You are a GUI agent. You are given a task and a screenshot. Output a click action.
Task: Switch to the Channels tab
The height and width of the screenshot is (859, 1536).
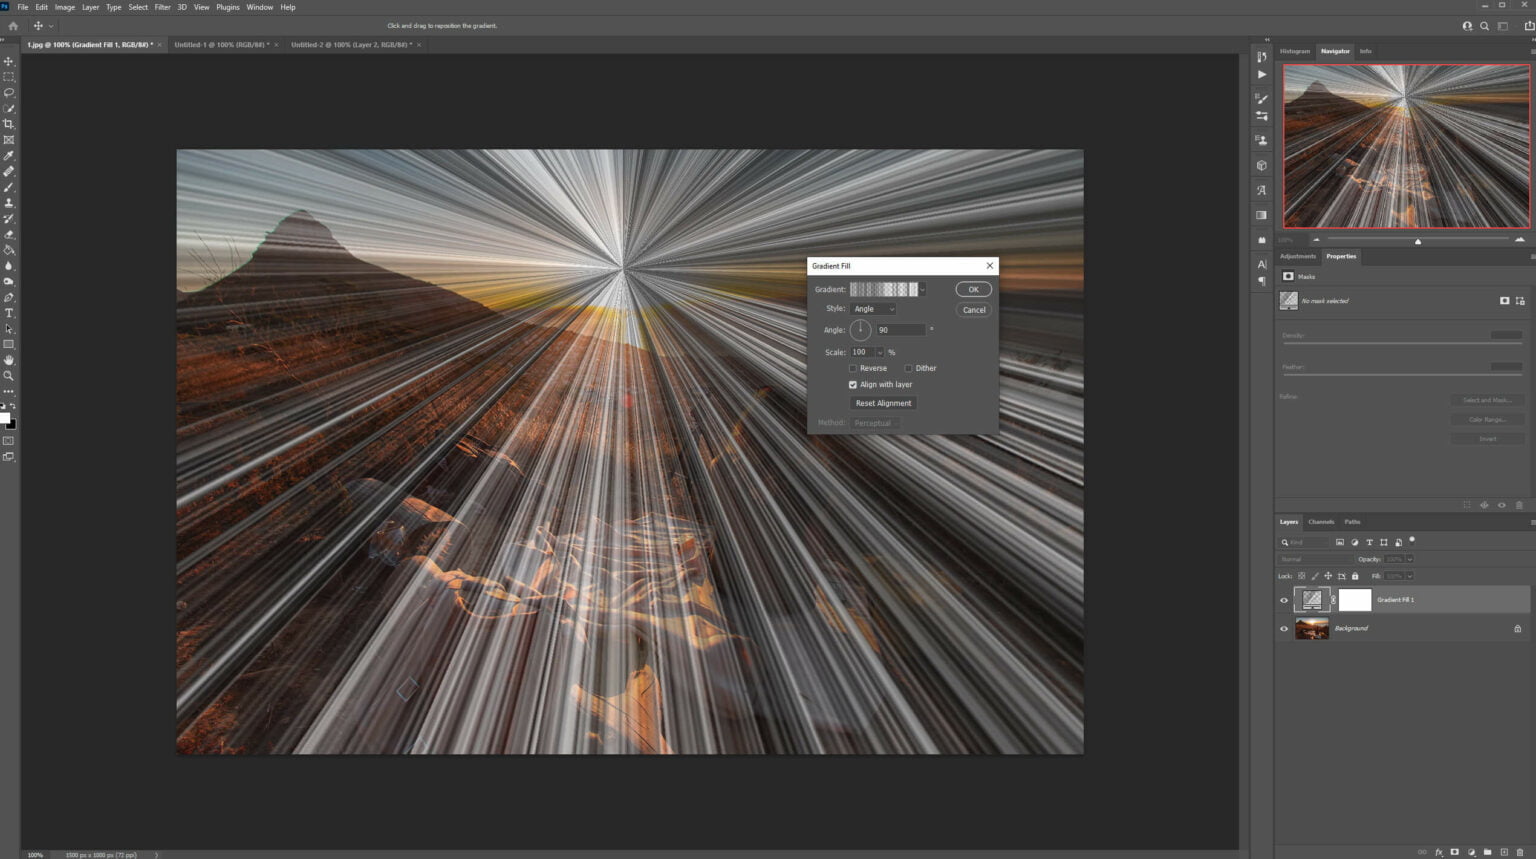click(x=1321, y=521)
